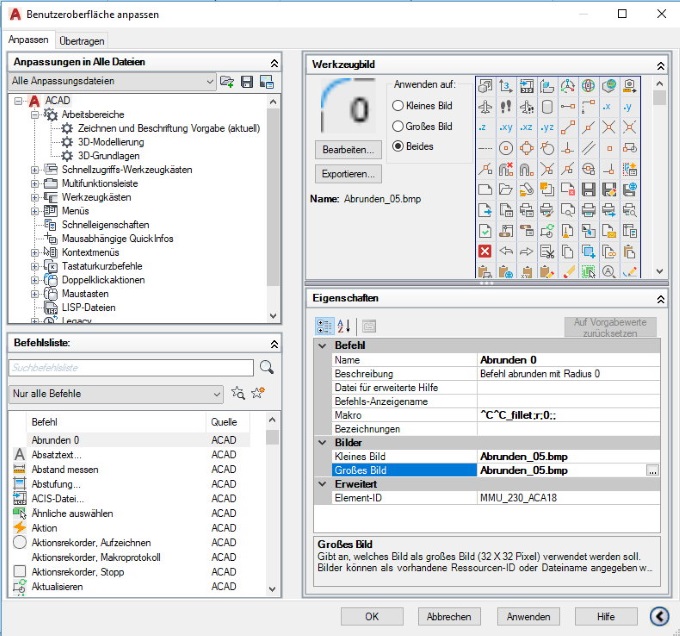Open the Nur alle Befehle filter dropdown
This screenshot has height=636, width=680.
click(x=216, y=393)
